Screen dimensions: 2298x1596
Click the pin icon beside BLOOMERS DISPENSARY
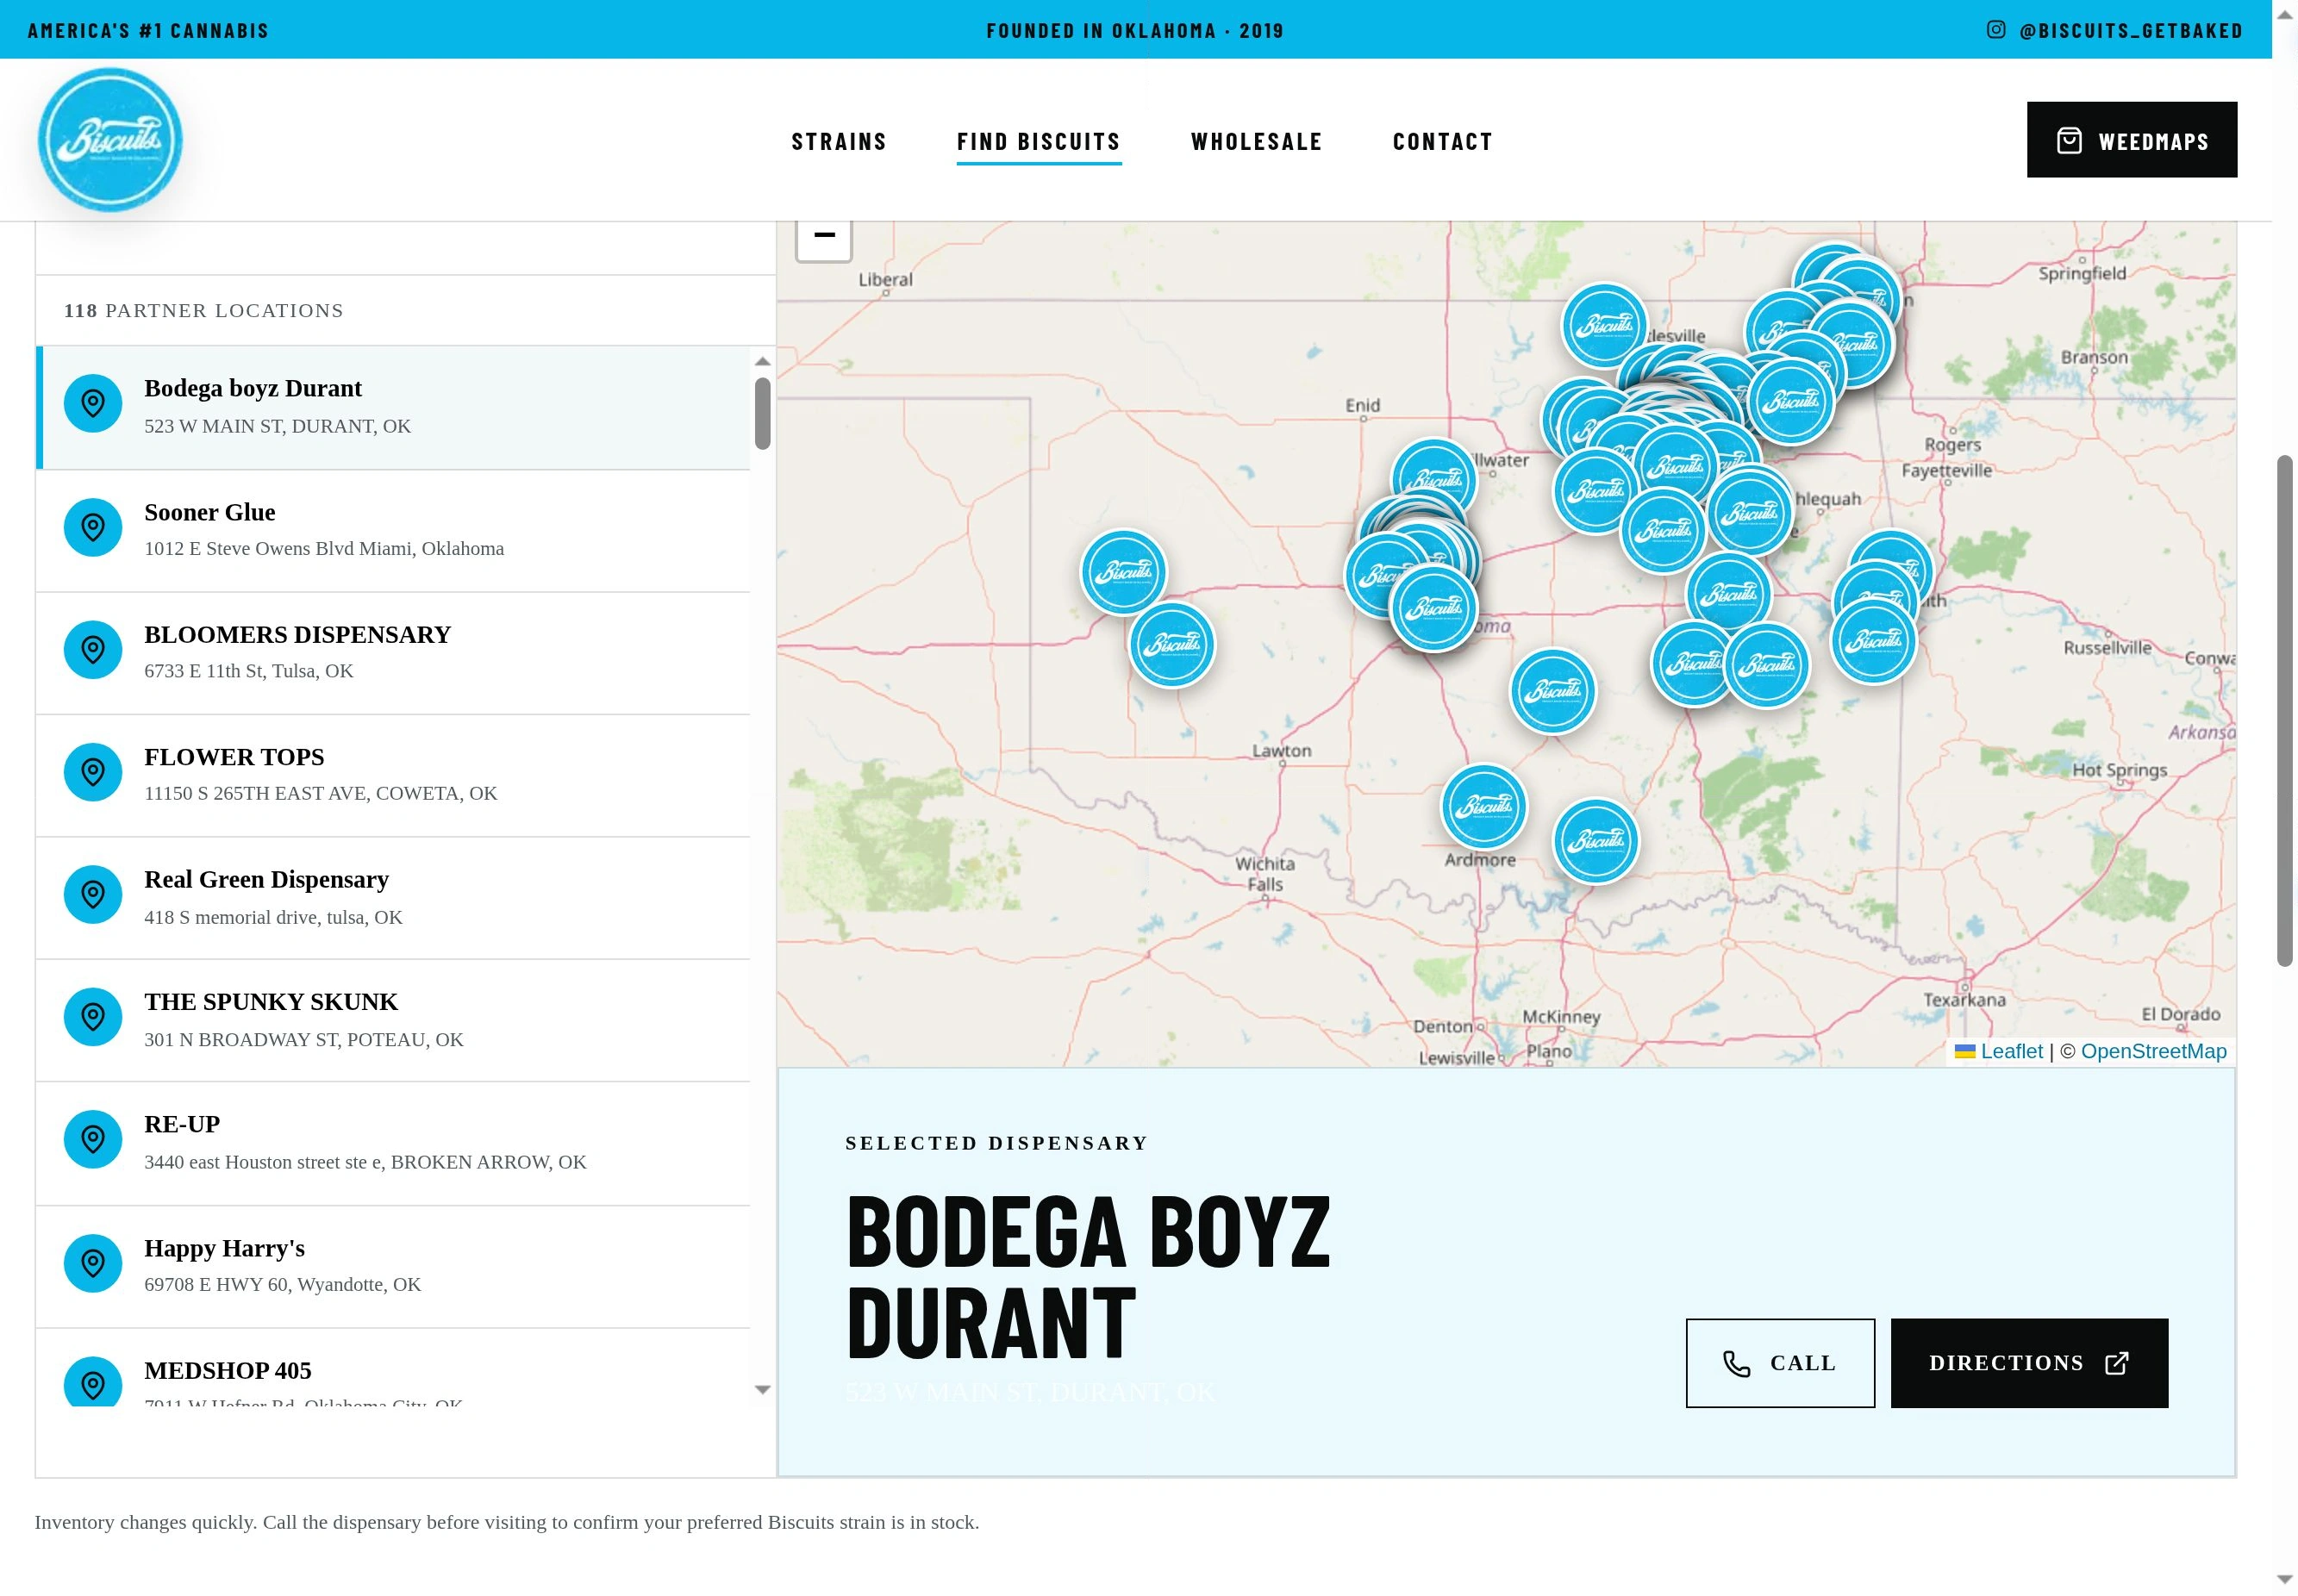pos(93,650)
